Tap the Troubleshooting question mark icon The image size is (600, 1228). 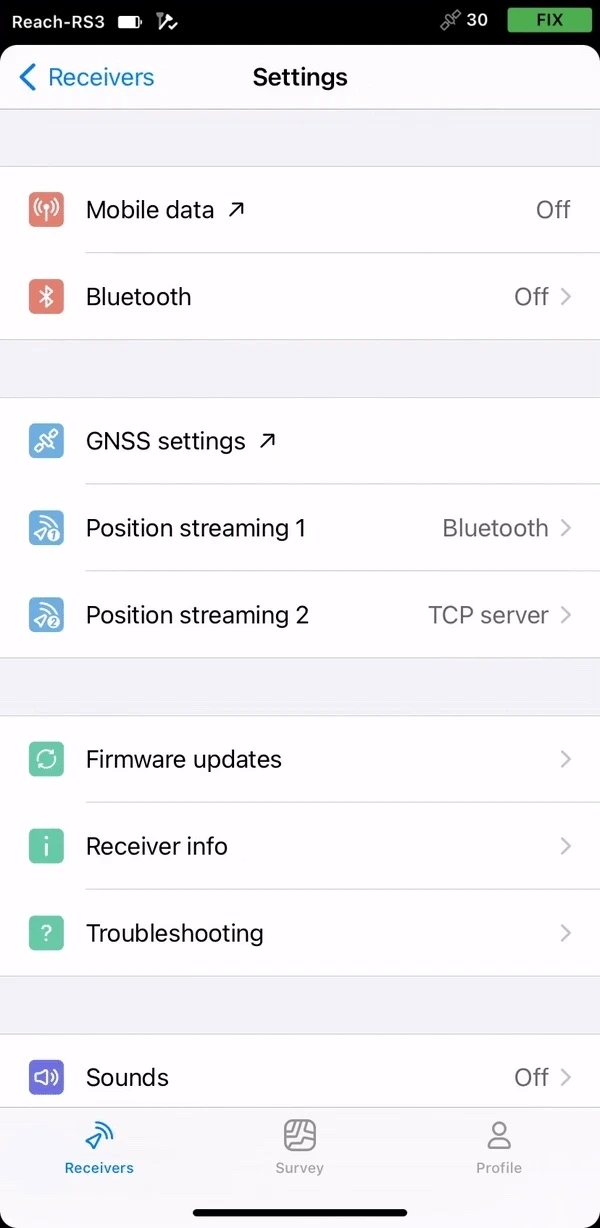(x=46, y=934)
